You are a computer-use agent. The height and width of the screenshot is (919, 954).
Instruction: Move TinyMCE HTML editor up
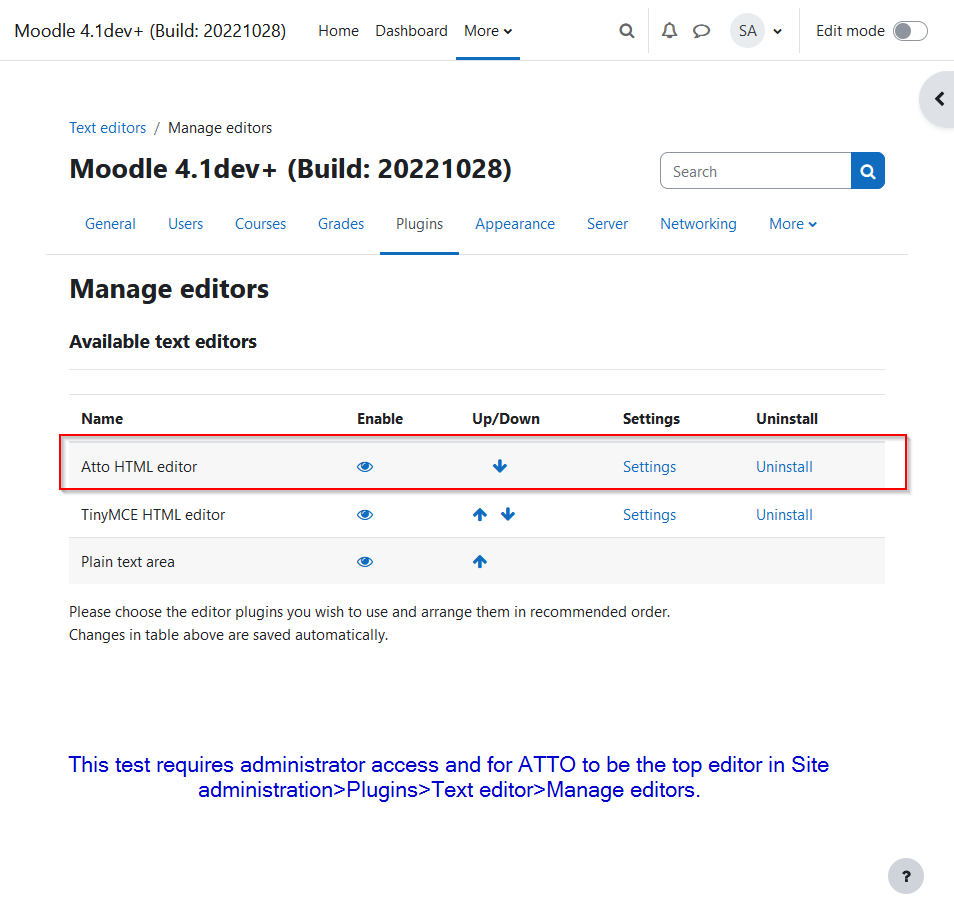(480, 514)
